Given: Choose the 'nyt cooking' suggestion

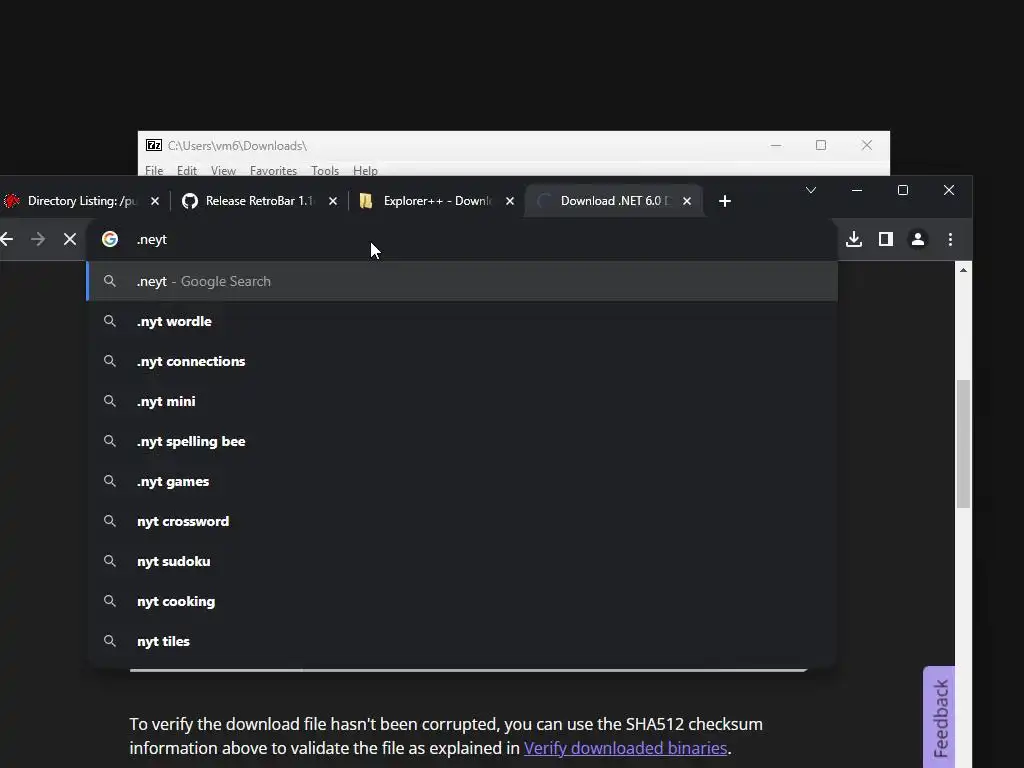Looking at the screenshot, I should (x=462, y=601).
